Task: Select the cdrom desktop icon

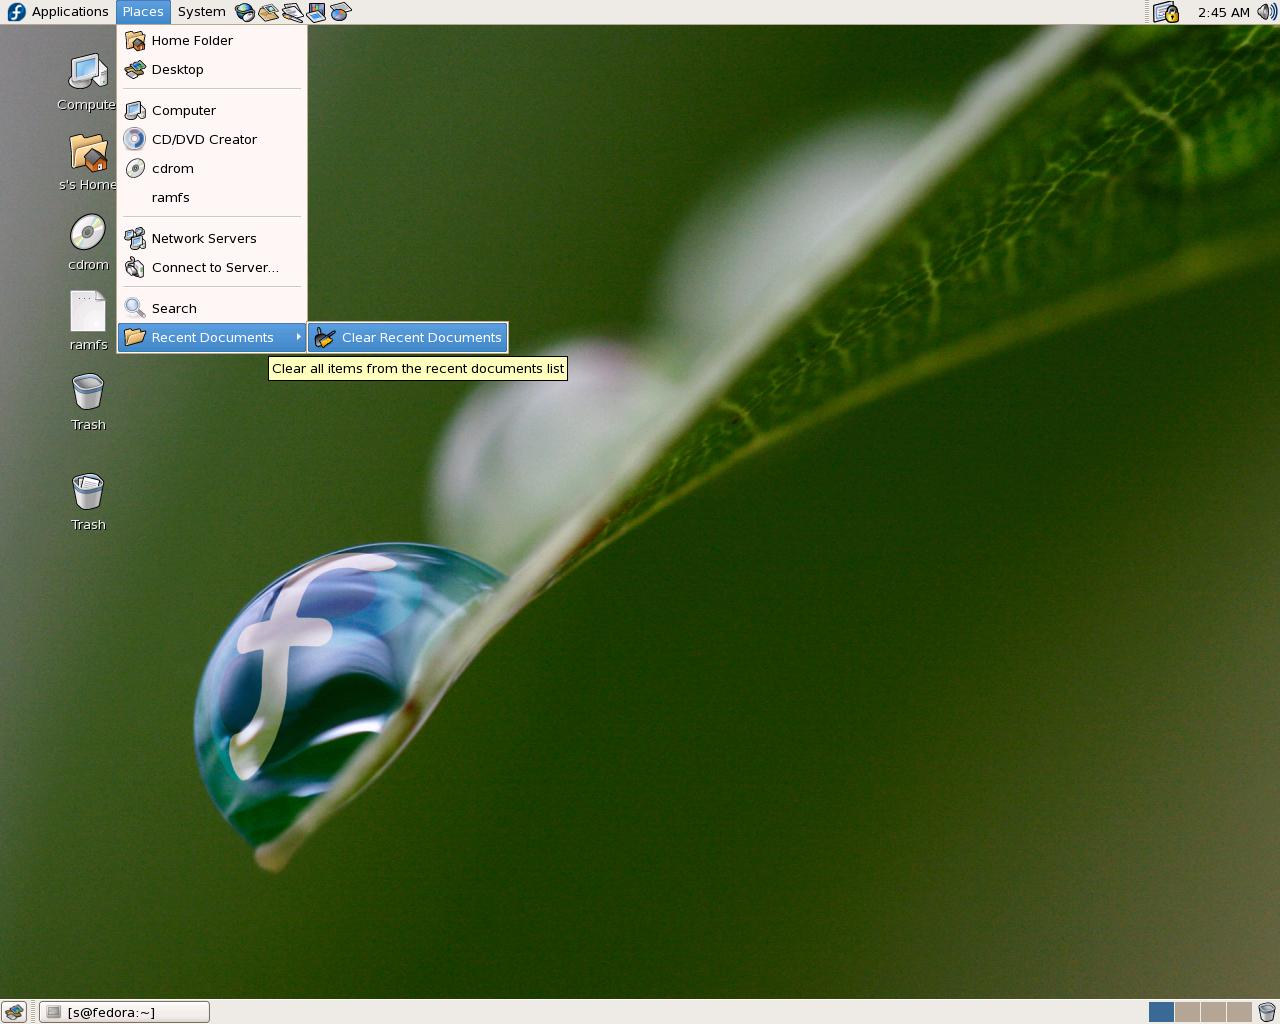Action: click(88, 242)
